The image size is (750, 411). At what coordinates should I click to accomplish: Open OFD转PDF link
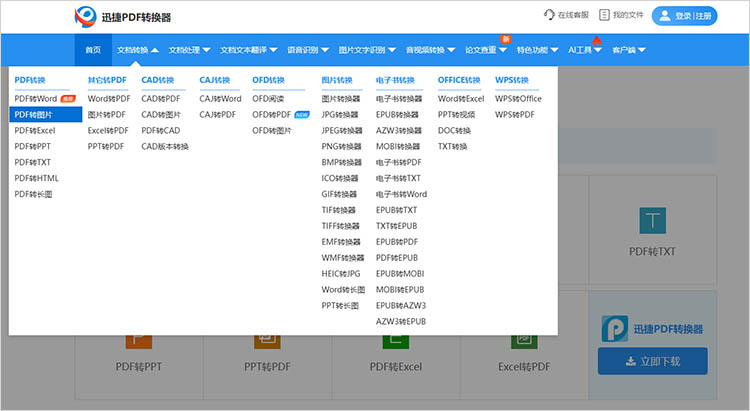click(x=272, y=114)
